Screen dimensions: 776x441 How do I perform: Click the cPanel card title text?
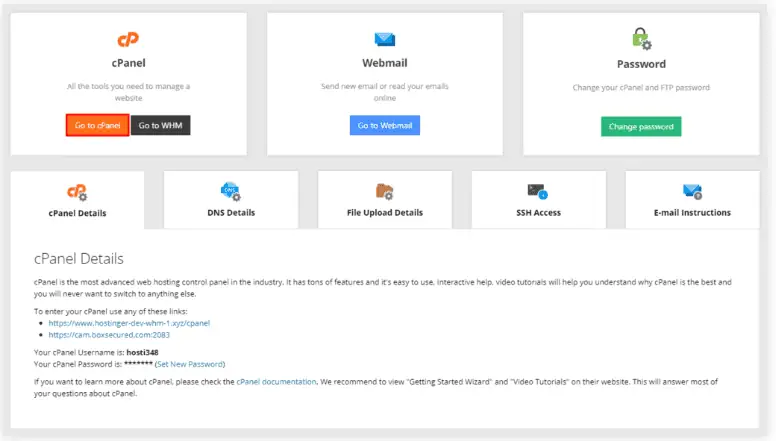pos(128,63)
